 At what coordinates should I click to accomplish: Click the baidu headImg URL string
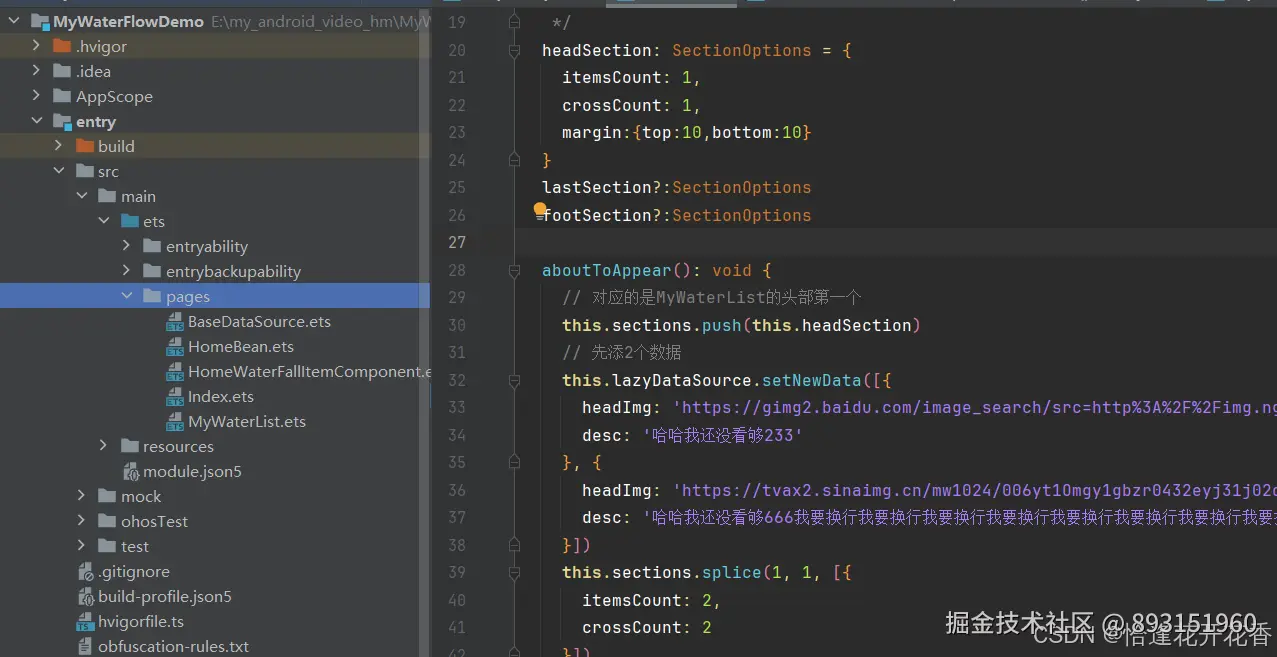pyautogui.click(x=974, y=407)
